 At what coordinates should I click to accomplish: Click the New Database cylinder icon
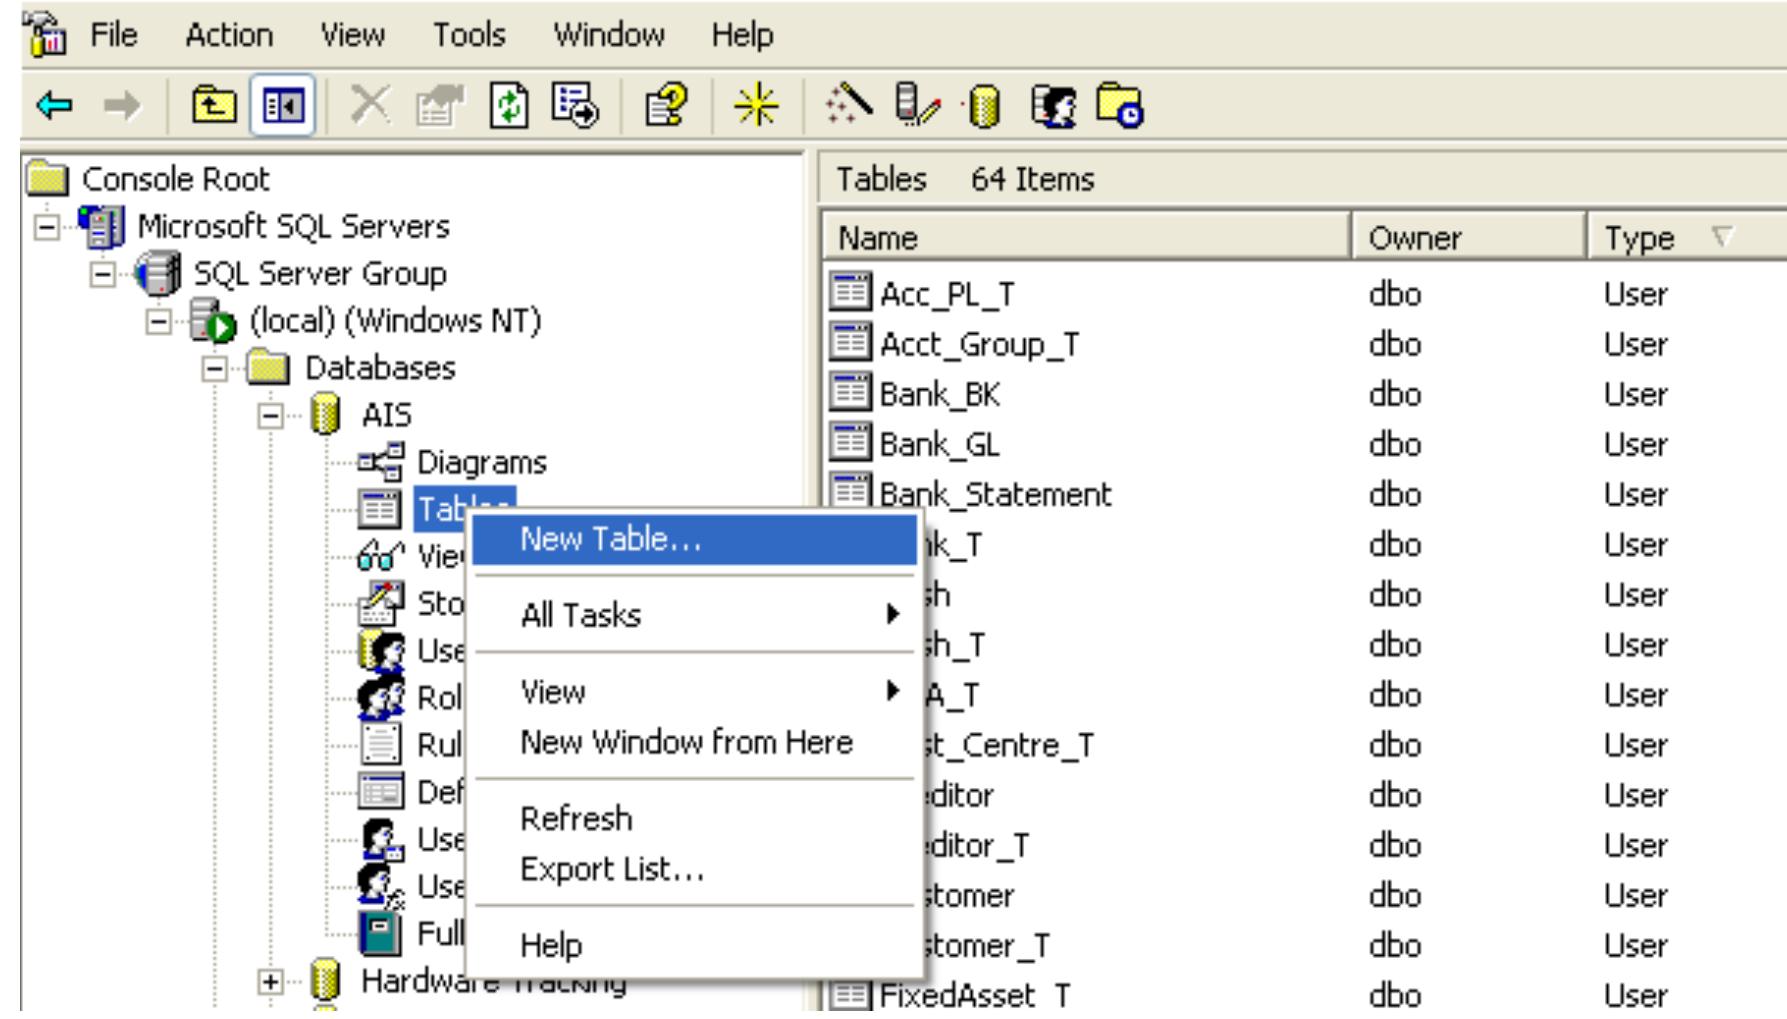983,106
